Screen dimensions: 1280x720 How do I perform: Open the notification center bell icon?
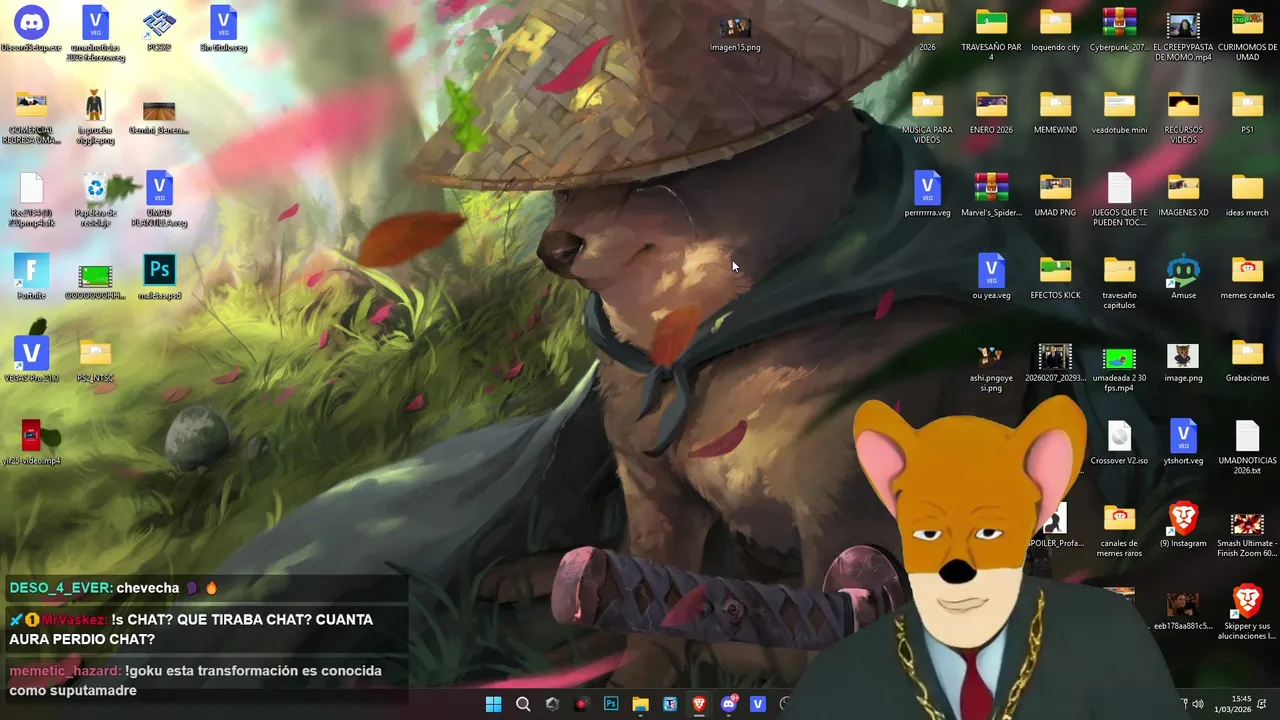click(x=1263, y=704)
